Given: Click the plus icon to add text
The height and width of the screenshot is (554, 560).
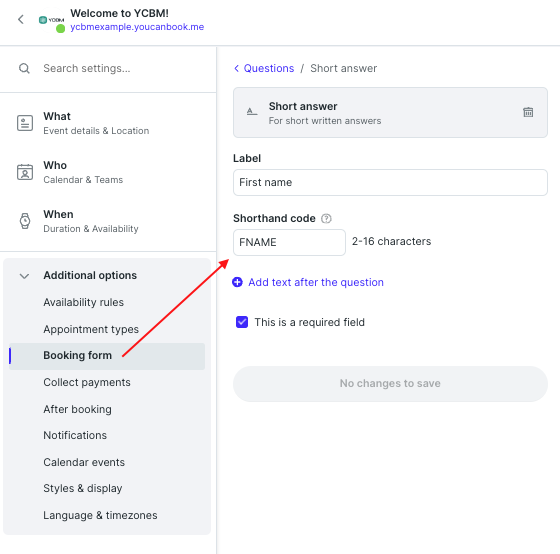Looking at the screenshot, I should 238,282.
